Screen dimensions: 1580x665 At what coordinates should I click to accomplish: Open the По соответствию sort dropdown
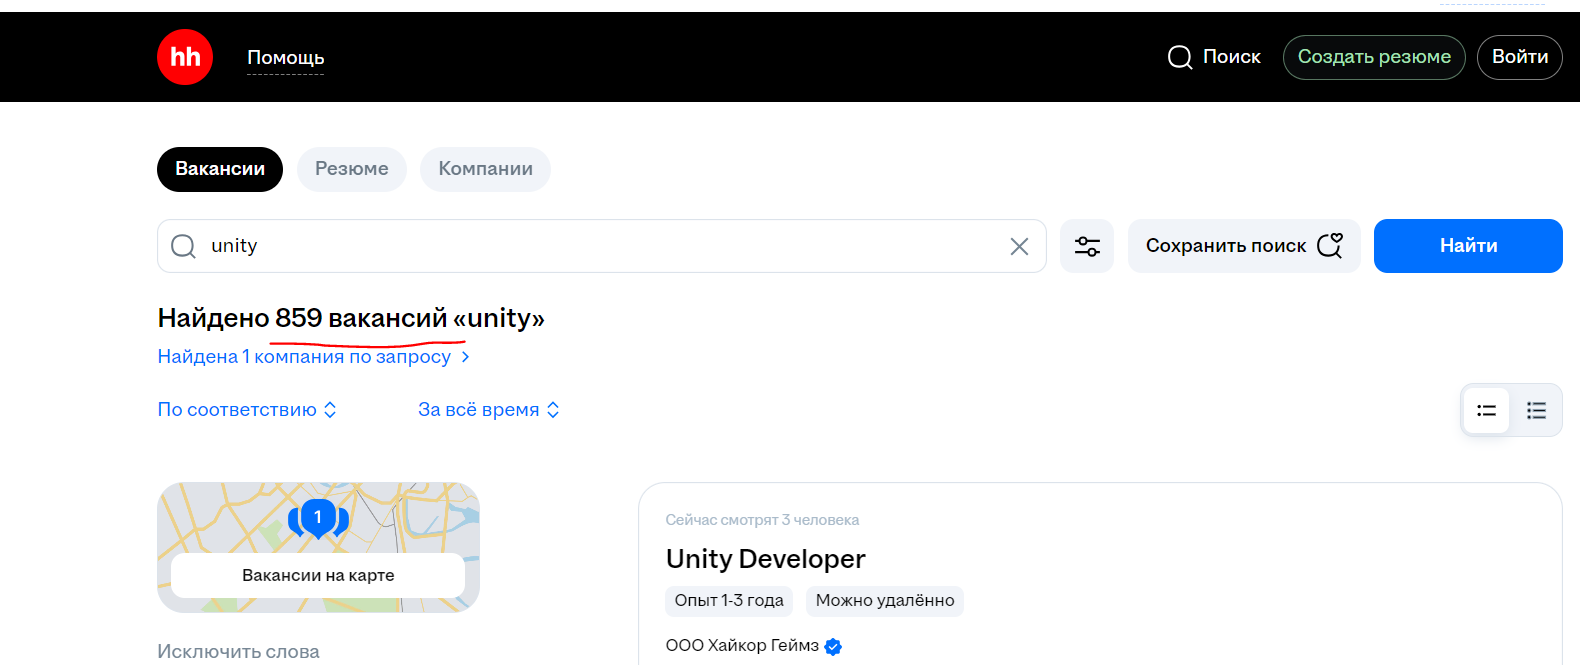coord(247,410)
